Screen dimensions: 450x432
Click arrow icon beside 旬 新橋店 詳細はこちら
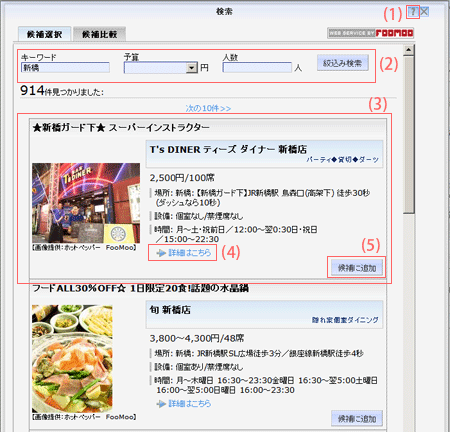coord(161,404)
